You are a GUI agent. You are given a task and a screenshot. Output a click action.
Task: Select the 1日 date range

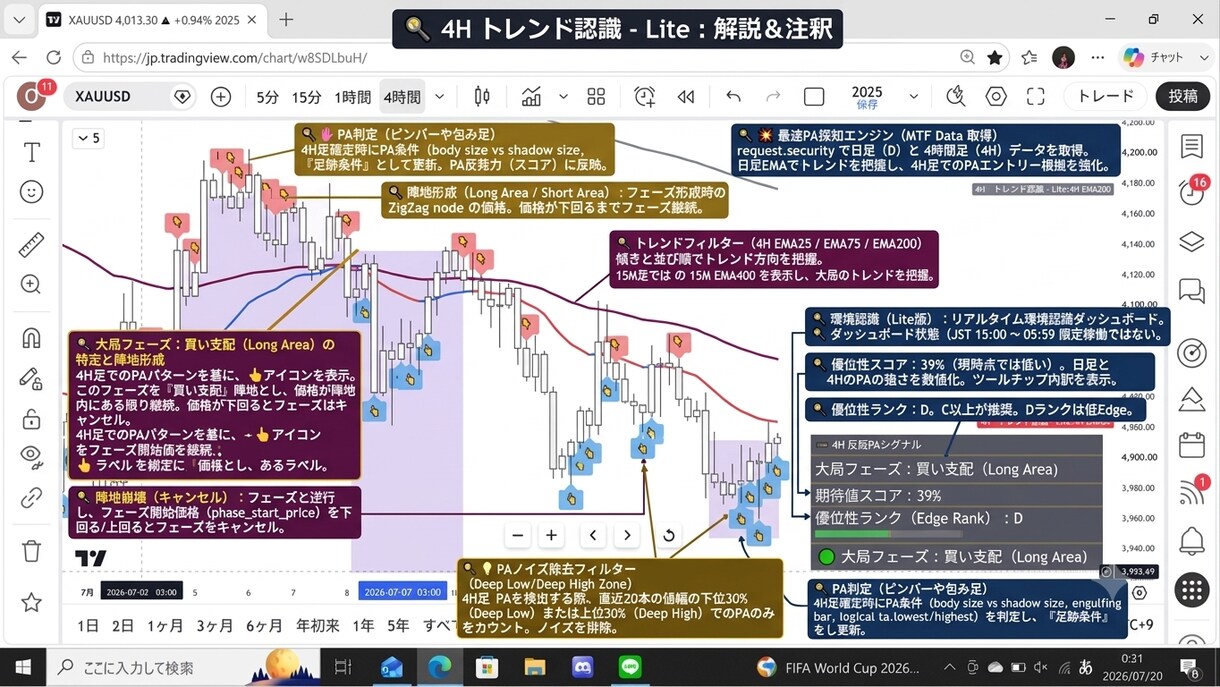pos(88,626)
